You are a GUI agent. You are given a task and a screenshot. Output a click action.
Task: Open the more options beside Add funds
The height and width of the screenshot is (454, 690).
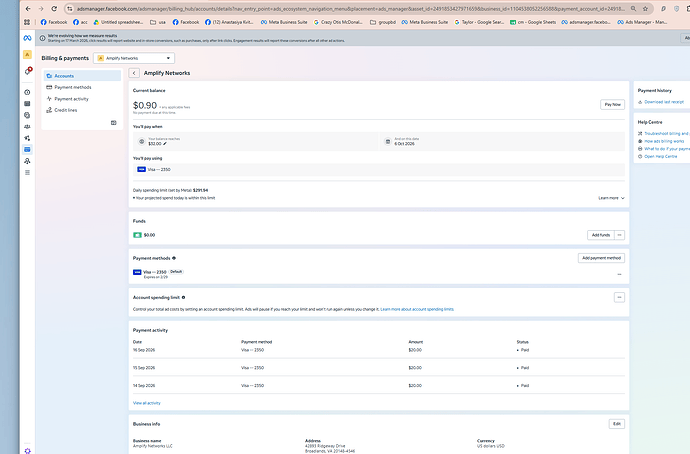point(620,235)
